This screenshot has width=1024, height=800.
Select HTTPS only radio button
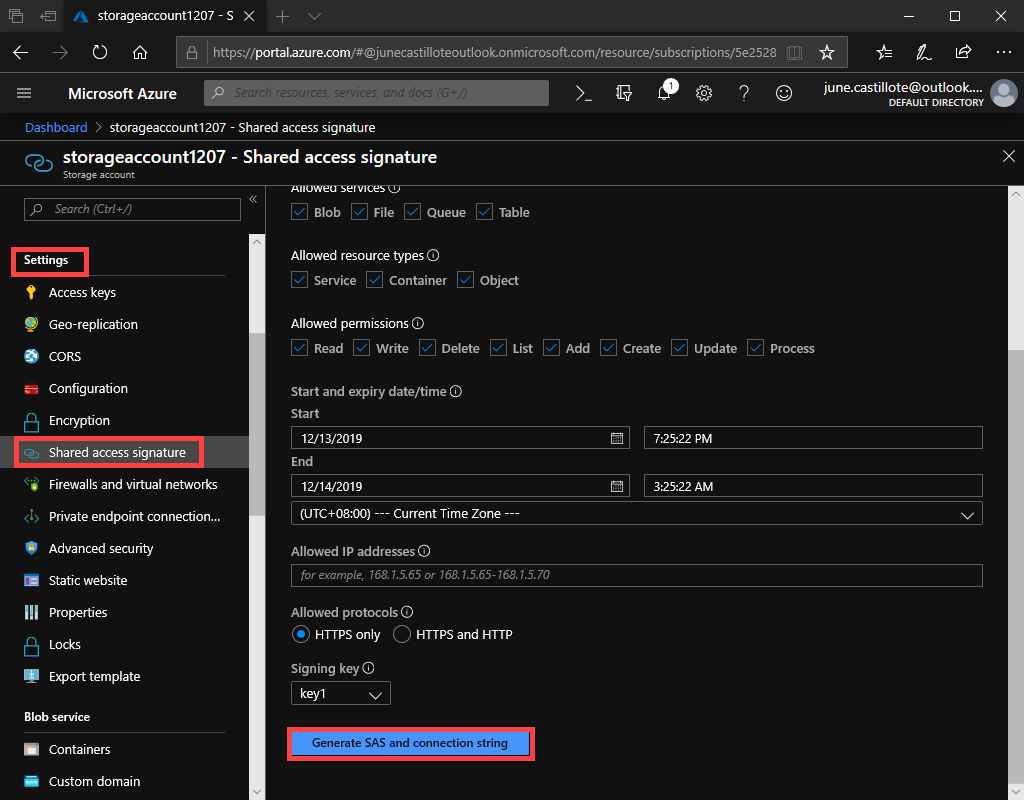[300, 634]
